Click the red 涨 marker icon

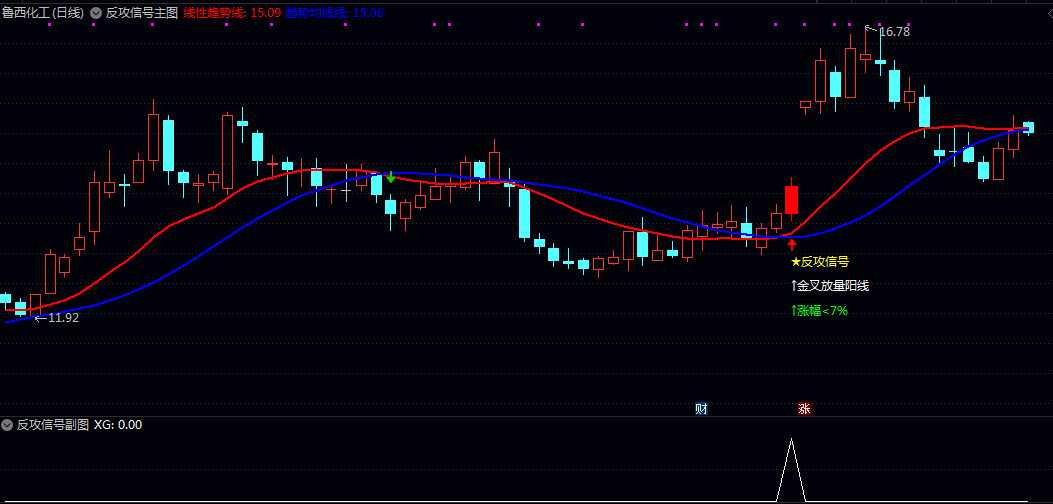click(805, 409)
